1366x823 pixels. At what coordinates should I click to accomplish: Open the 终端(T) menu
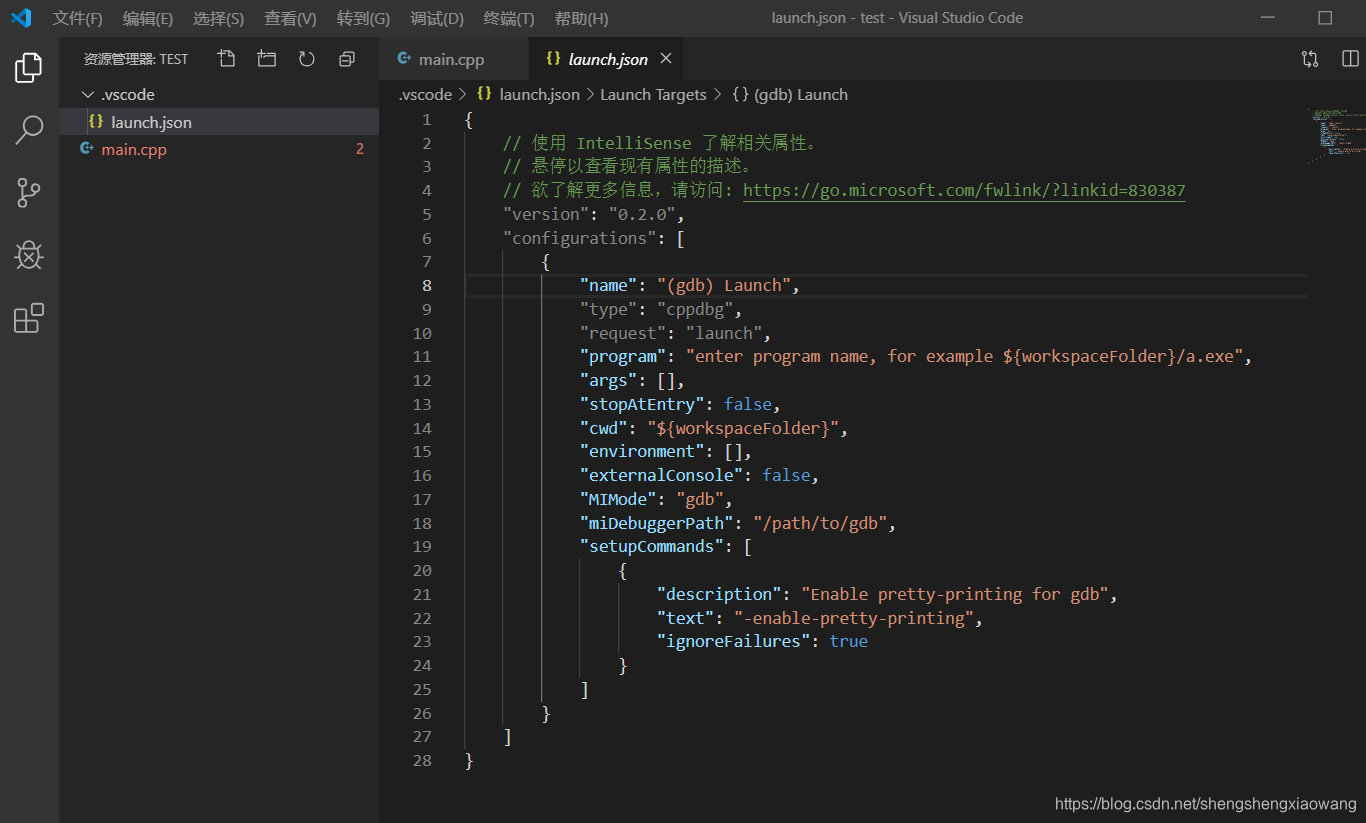[509, 18]
